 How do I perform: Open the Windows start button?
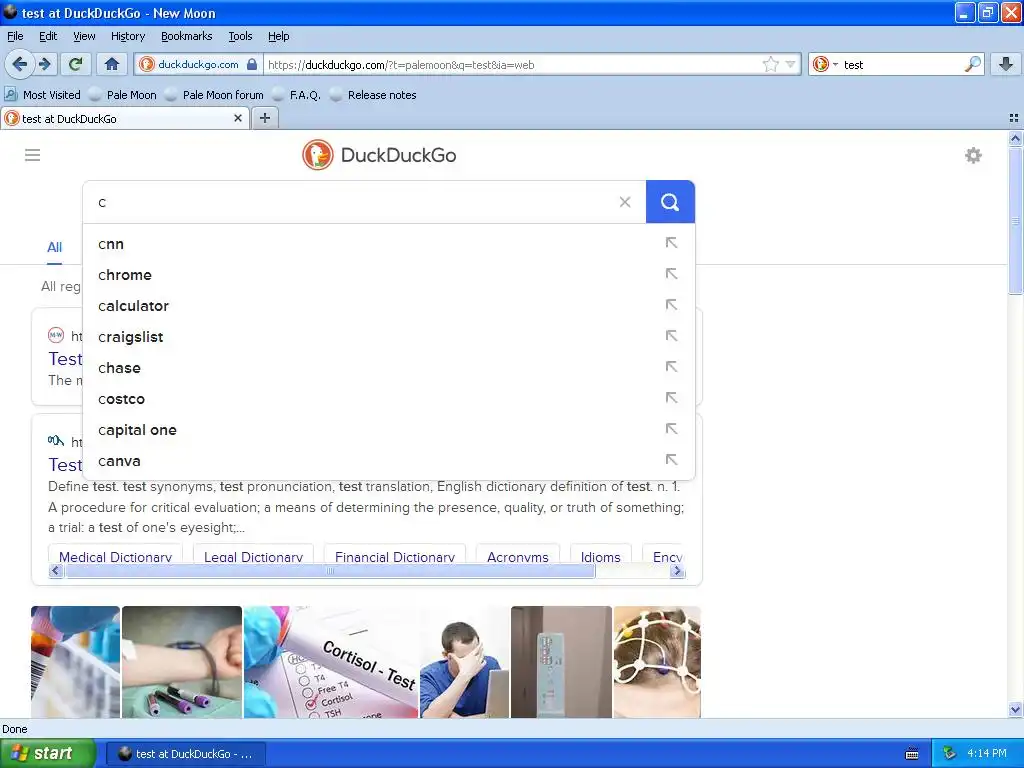pyautogui.click(x=48, y=753)
